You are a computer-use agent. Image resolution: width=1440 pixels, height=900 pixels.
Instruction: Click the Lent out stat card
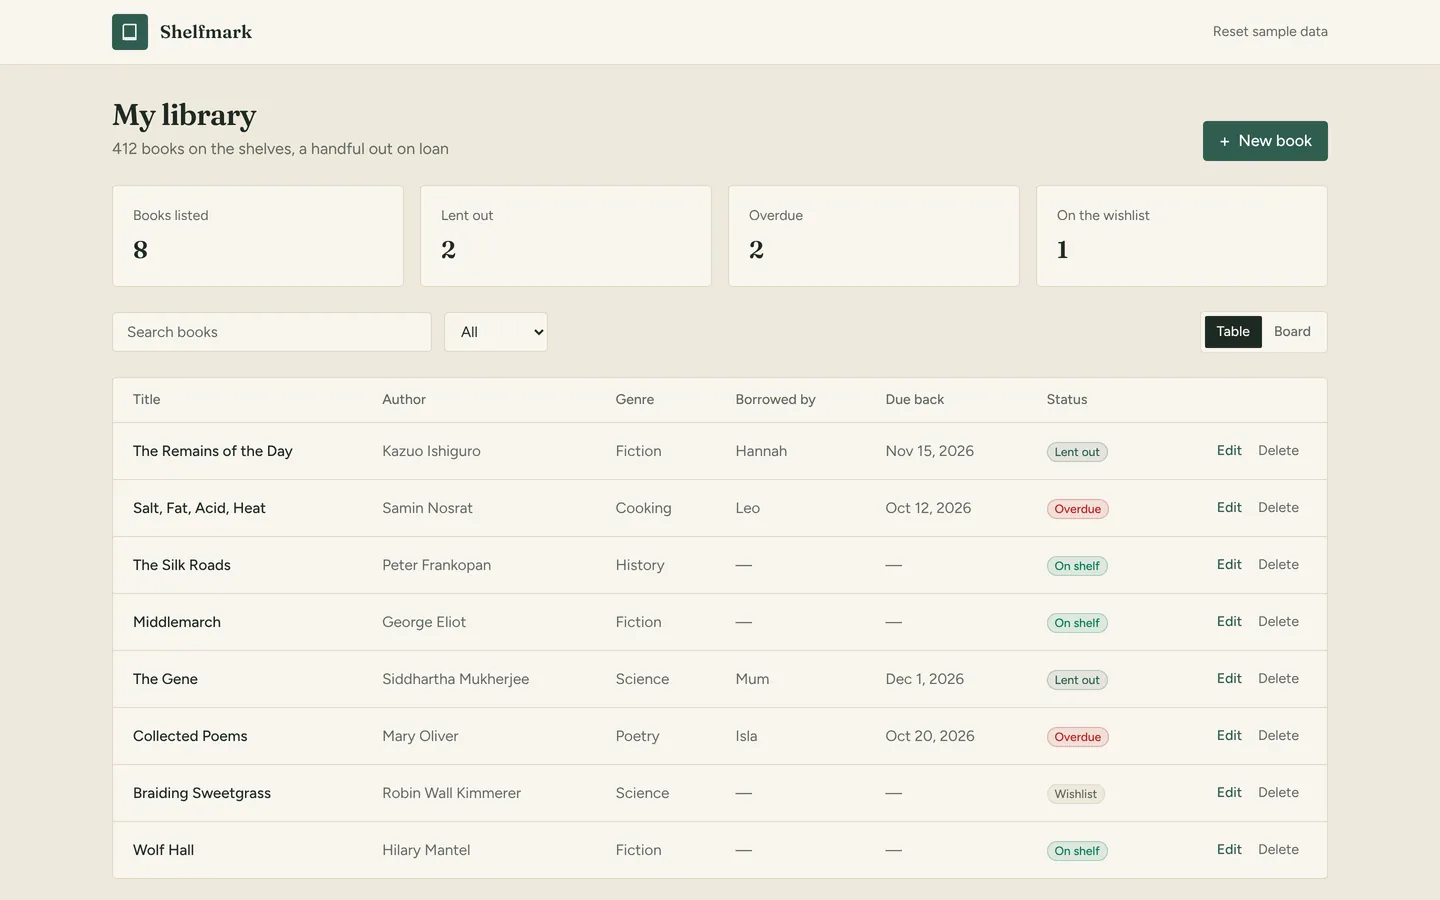point(566,236)
